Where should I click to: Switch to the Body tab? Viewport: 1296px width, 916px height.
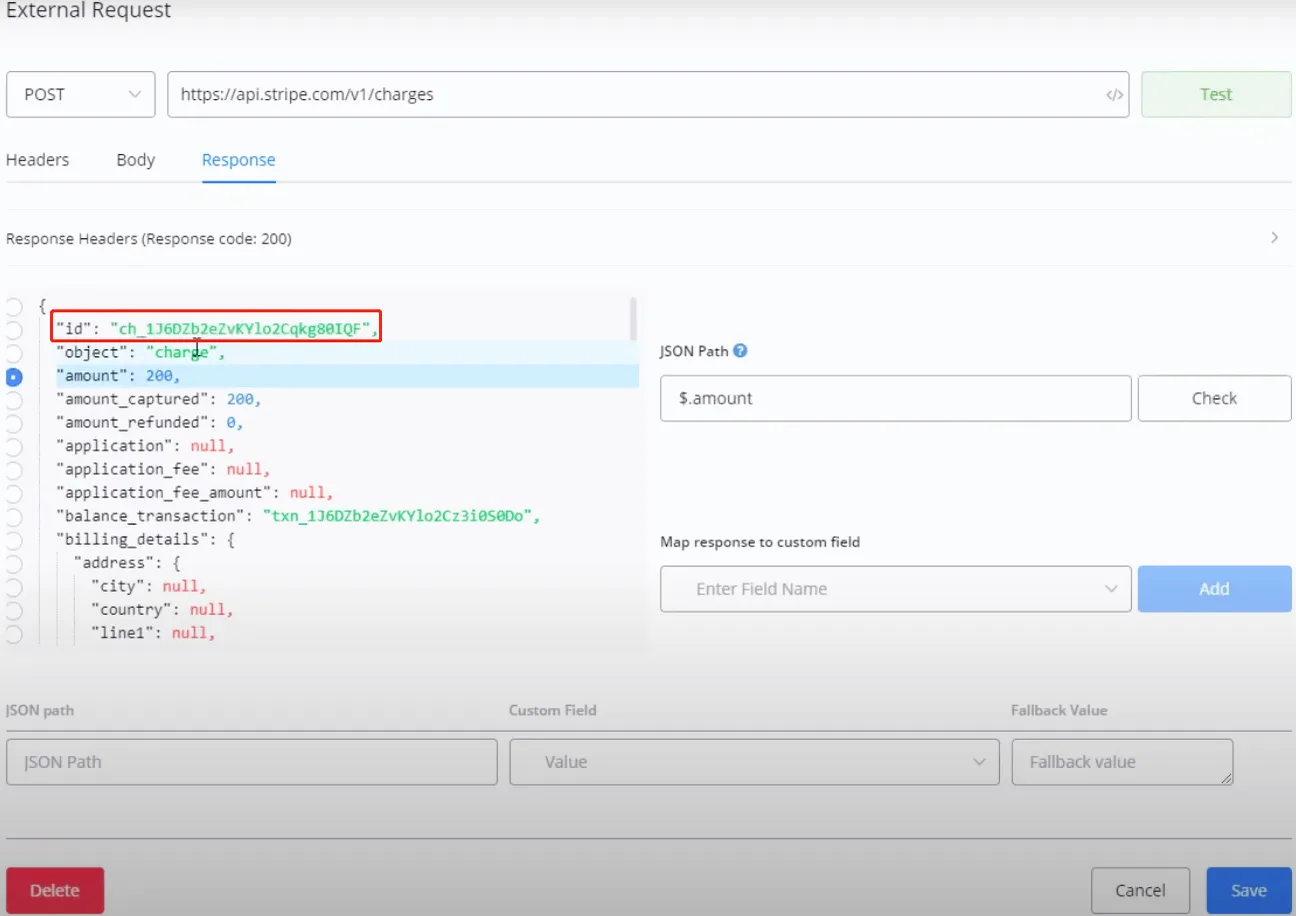click(x=135, y=160)
